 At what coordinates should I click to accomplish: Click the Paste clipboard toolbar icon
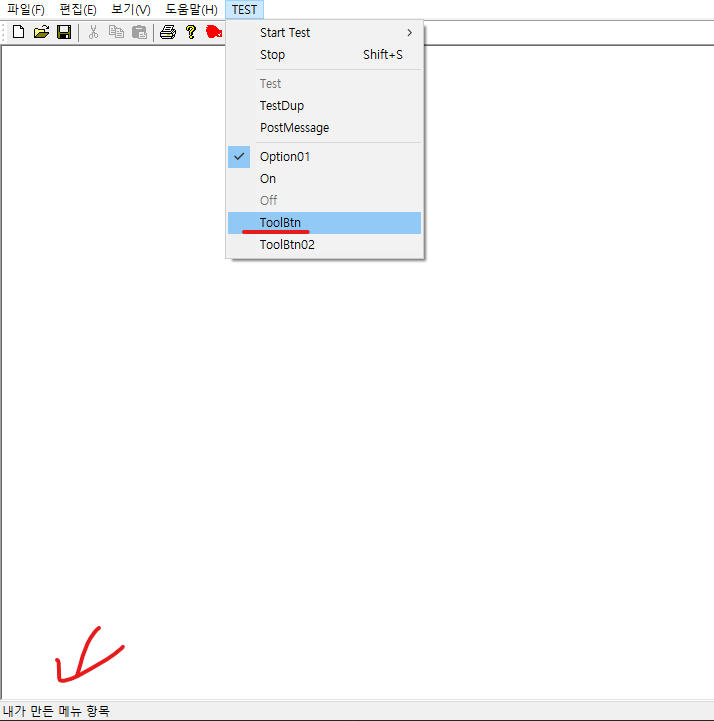(x=139, y=32)
